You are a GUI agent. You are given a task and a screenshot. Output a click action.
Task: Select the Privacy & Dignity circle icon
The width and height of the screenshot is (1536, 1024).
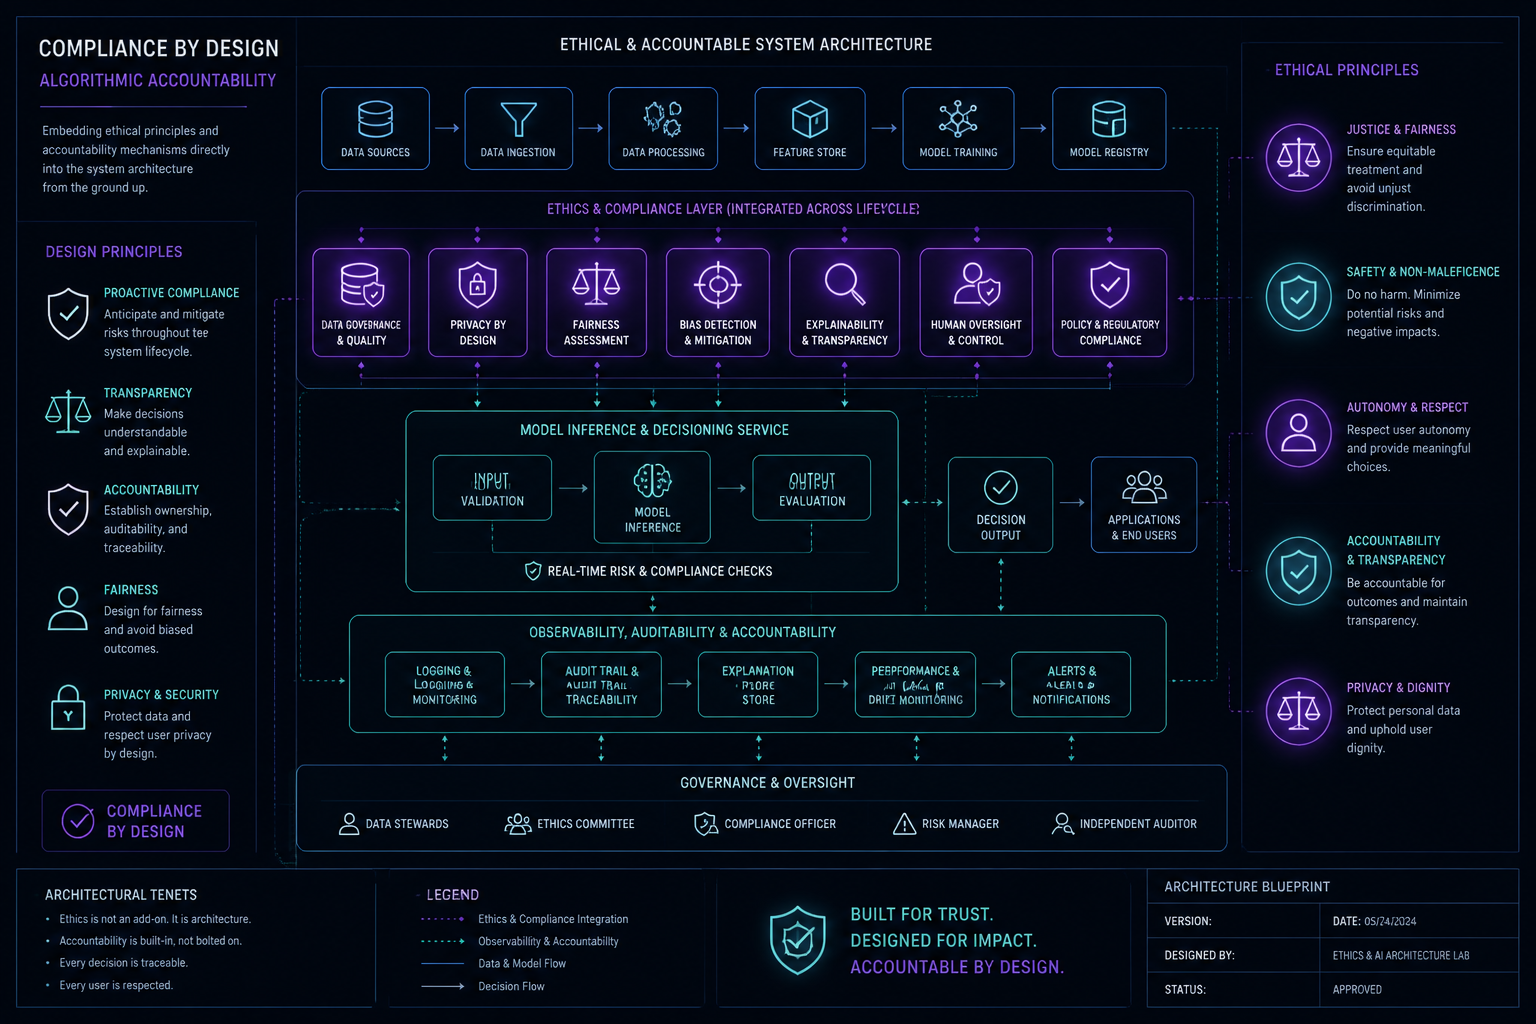(x=1298, y=711)
